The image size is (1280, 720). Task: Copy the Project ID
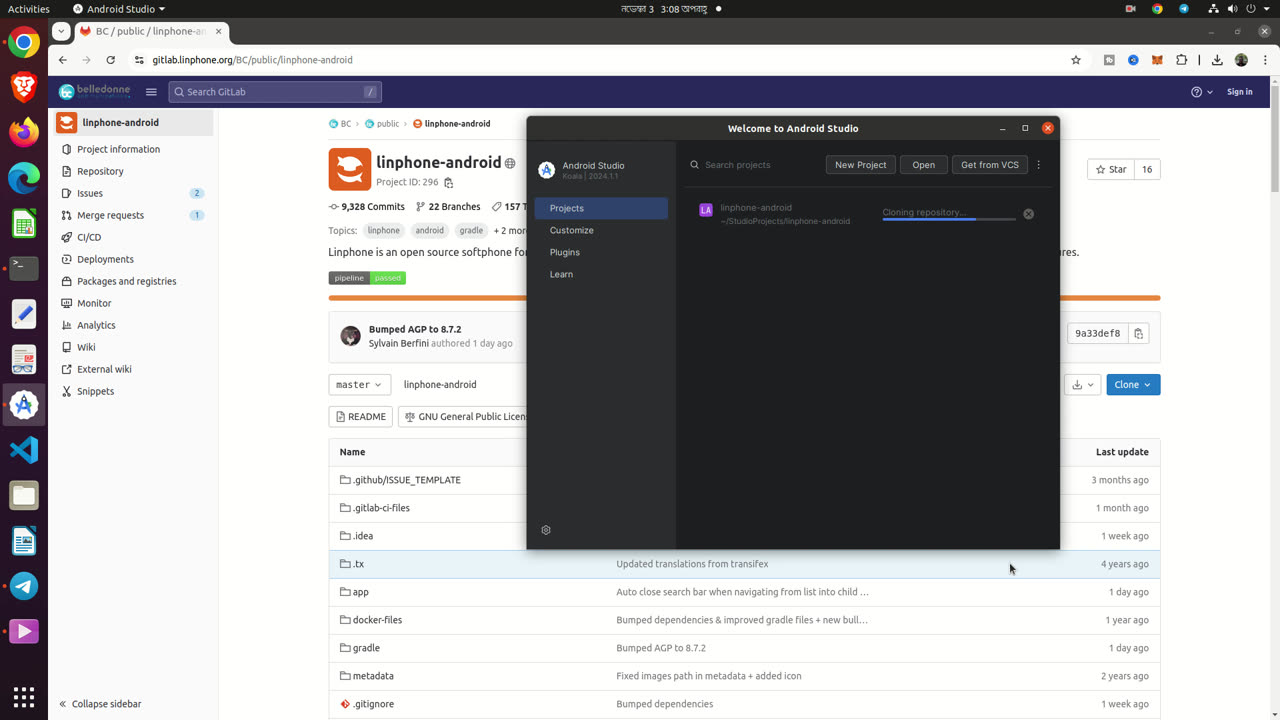click(449, 183)
